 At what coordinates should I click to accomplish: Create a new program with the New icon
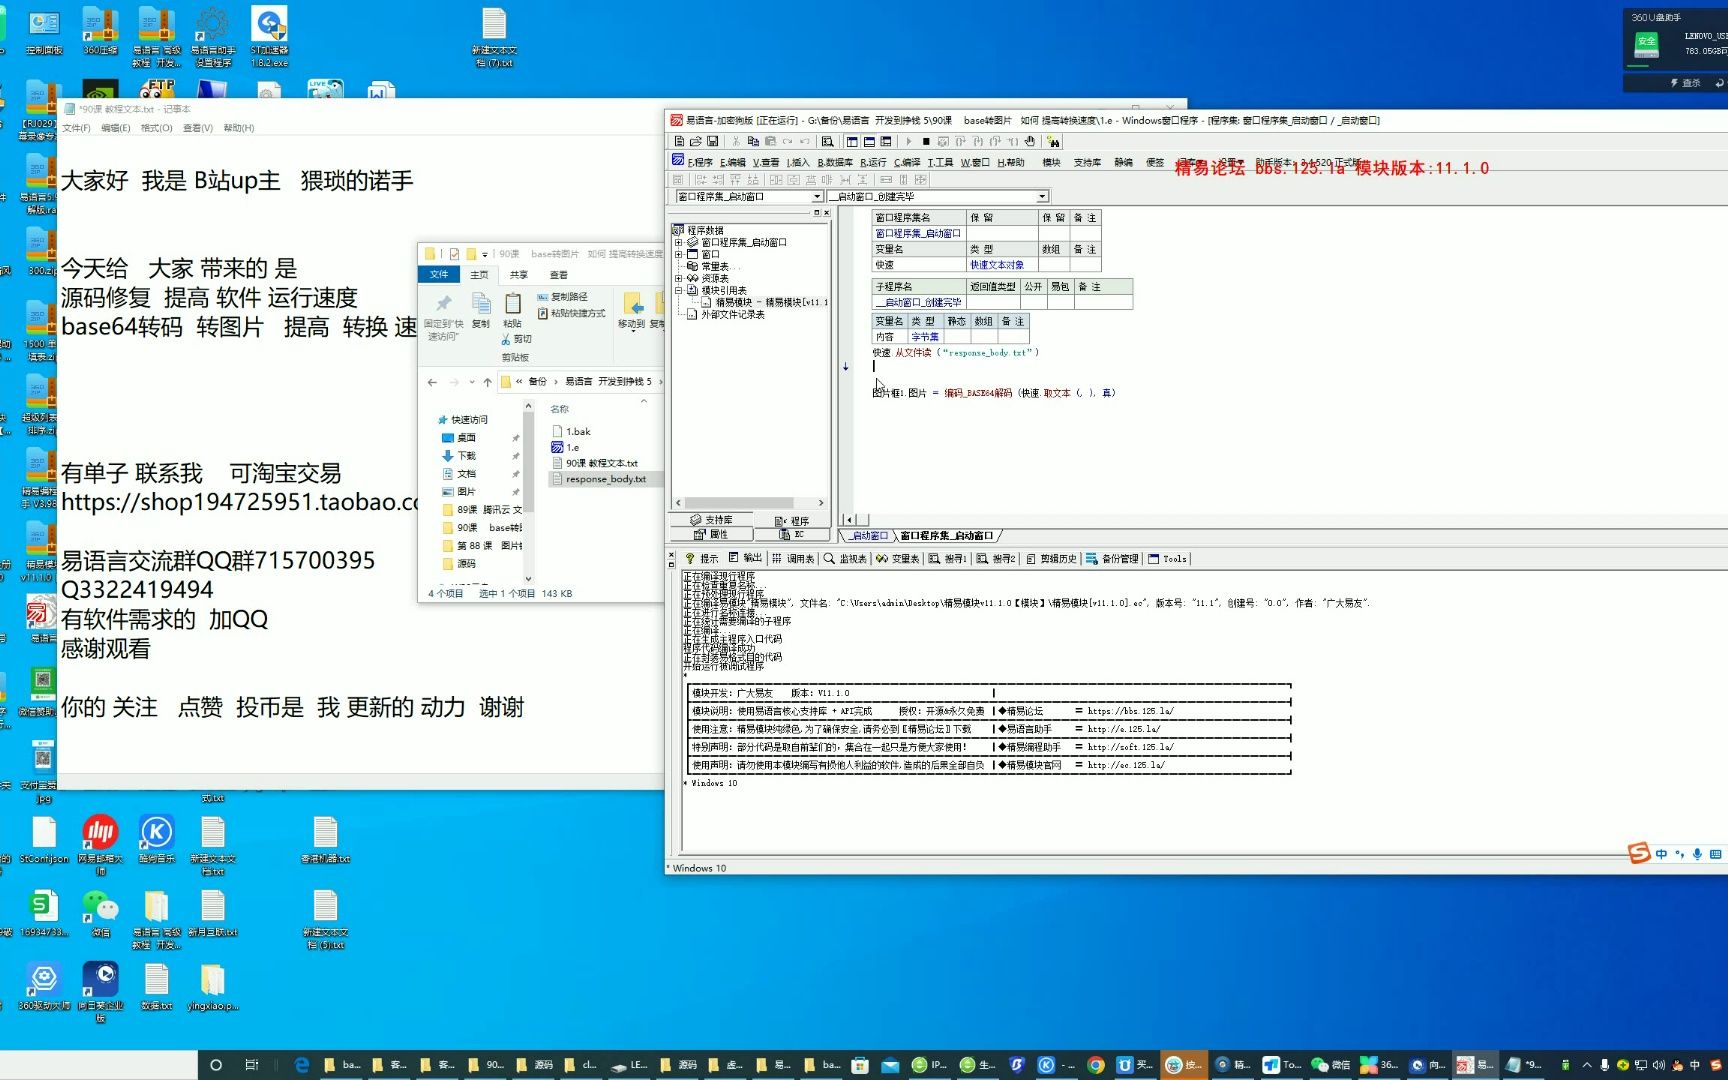[678, 141]
